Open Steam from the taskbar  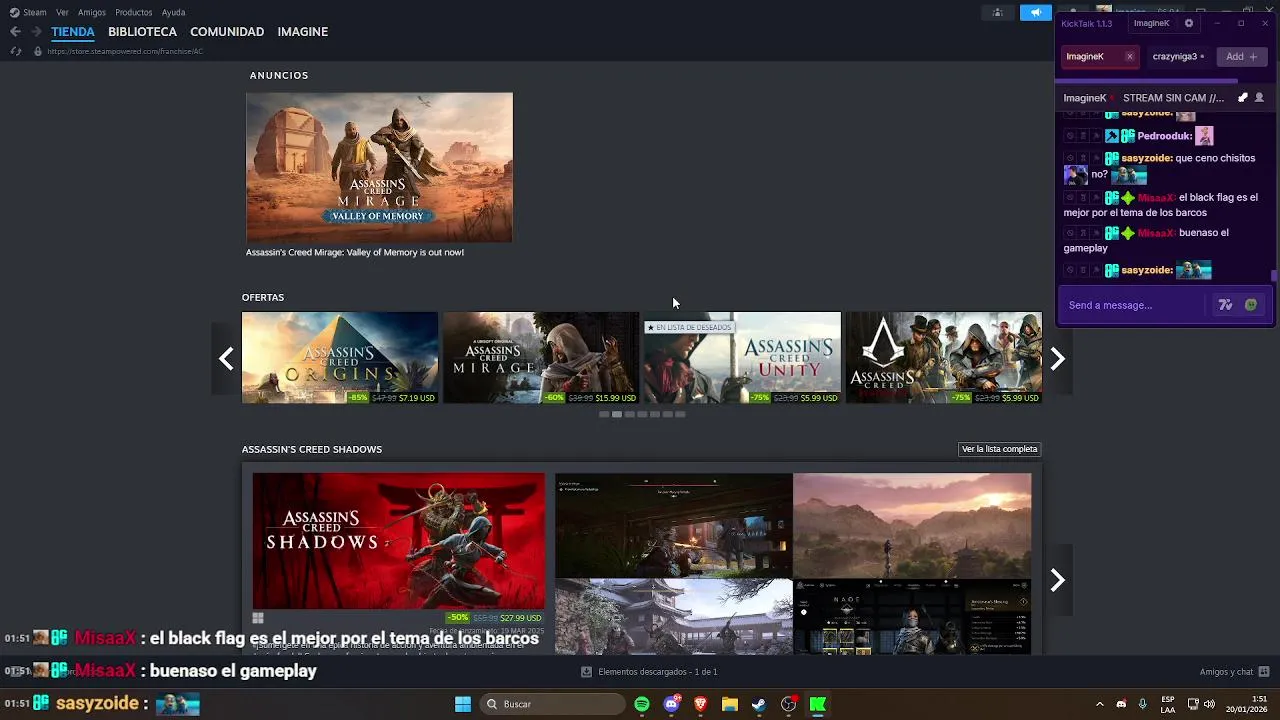[x=759, y=704]
